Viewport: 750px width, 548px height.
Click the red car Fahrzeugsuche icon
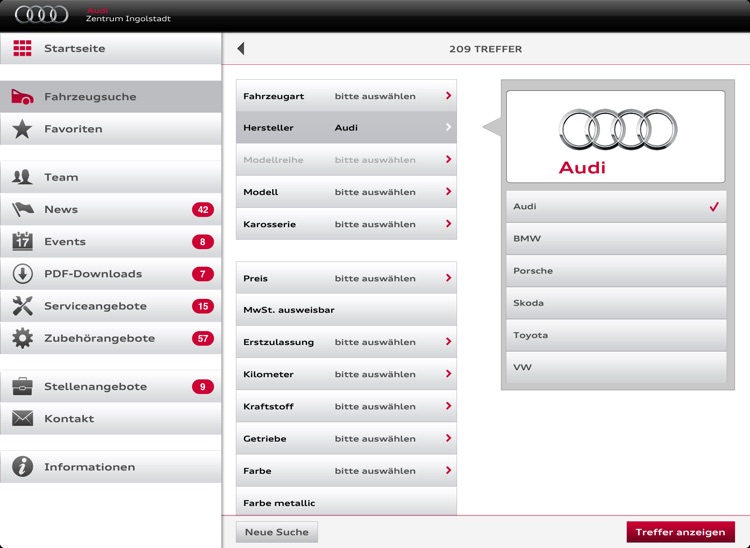tap(22, 97)
